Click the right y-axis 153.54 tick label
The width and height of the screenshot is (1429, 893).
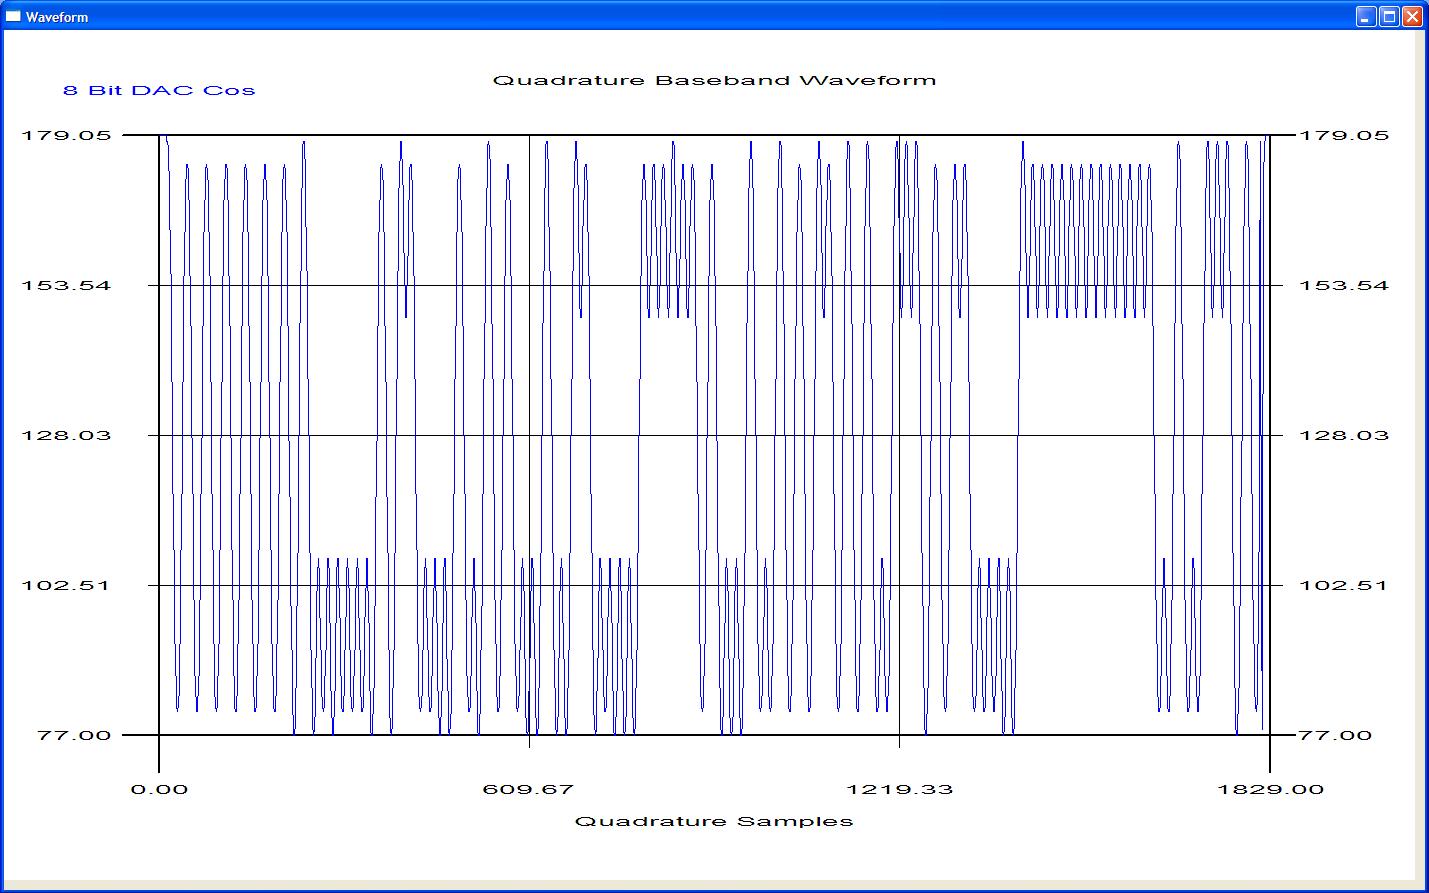[x=1344, y=285]
